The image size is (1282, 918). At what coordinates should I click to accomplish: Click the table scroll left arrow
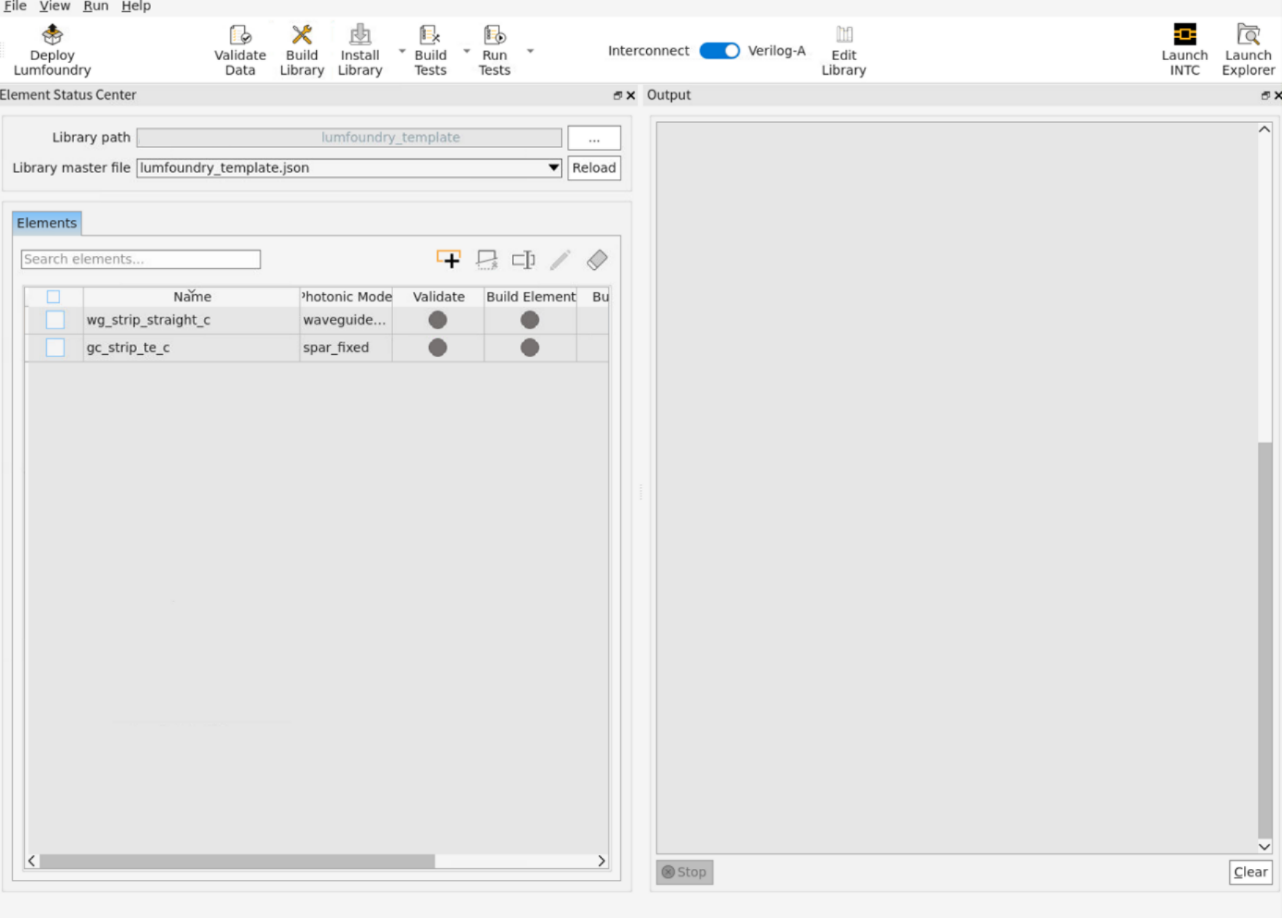tap(32, 861)
